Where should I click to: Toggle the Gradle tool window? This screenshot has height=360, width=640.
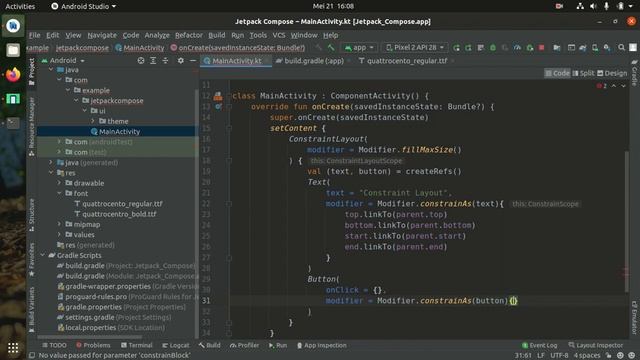634,72
